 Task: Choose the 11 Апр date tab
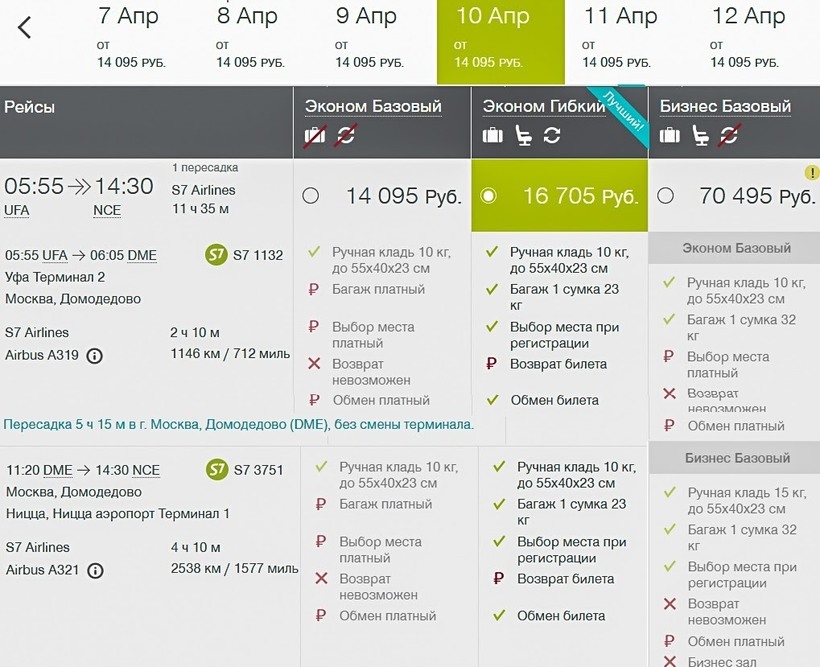pos(621,40)
